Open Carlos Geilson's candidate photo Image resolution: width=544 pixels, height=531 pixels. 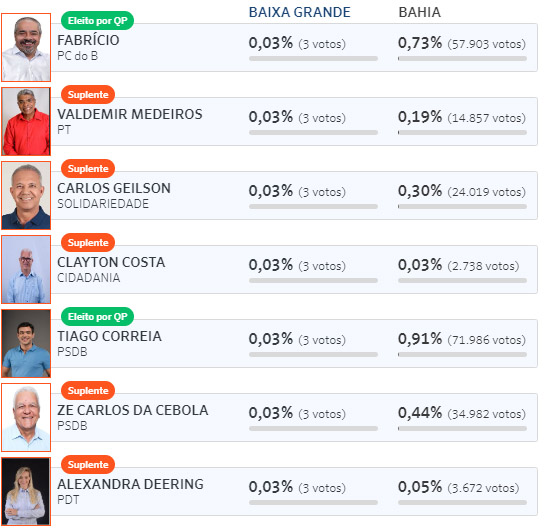pyautogui.click(x=26, y=195)
